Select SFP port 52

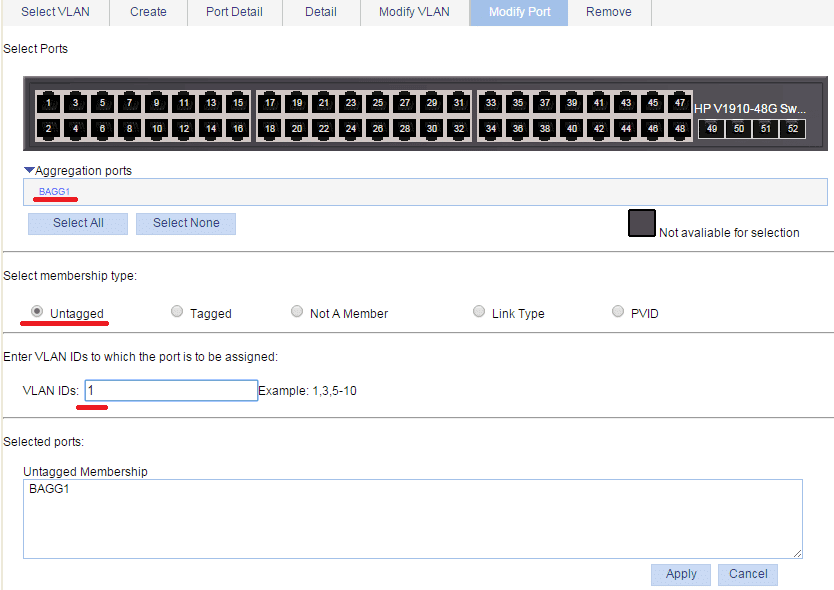[x=793, y=129]
